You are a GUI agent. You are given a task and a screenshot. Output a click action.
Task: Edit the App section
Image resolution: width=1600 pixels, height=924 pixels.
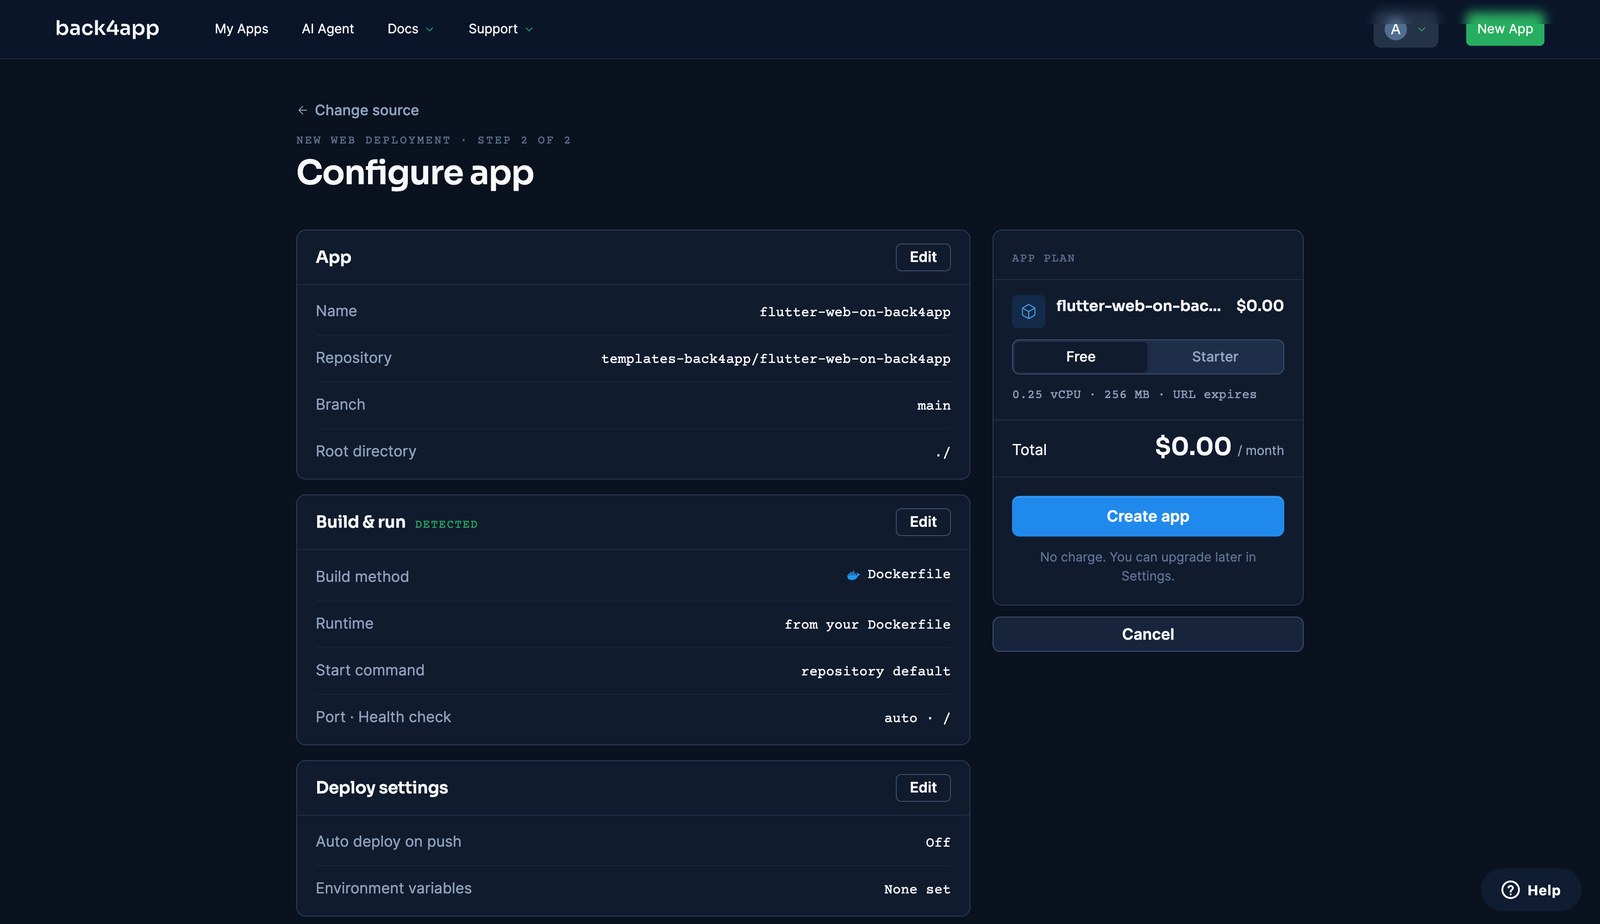[923, 257]
